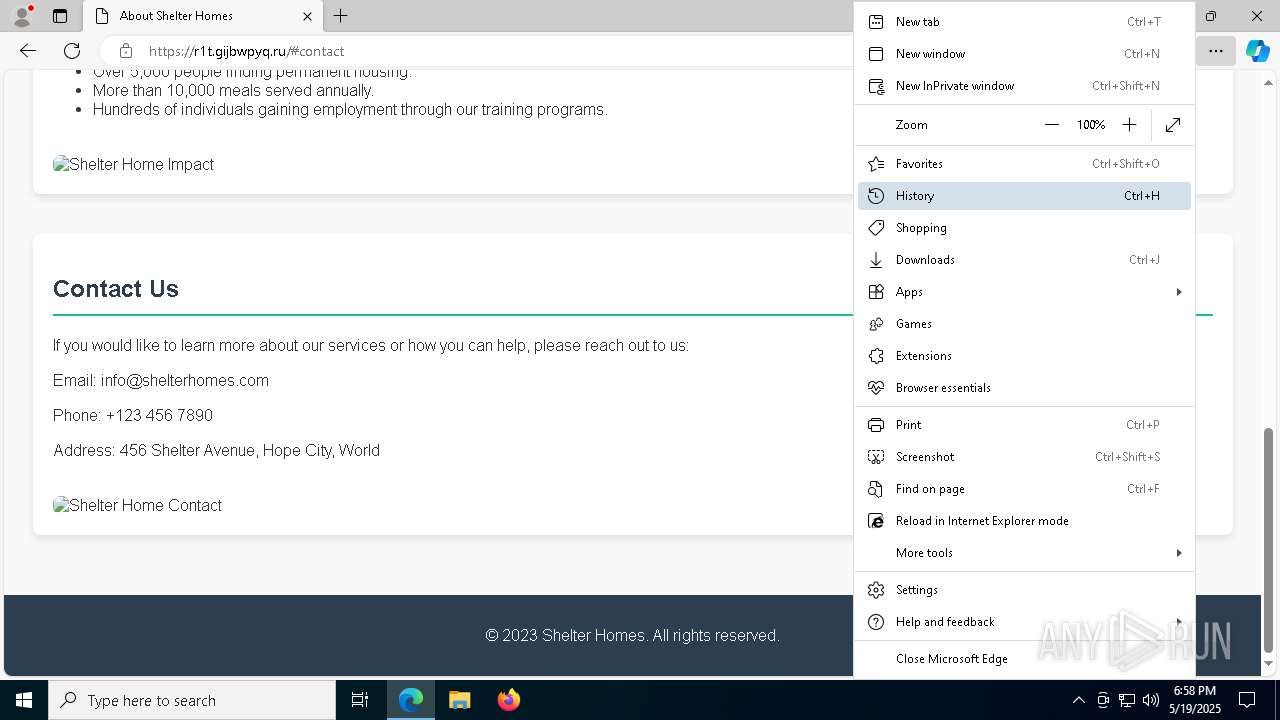Click the taskbar search box

192,700
